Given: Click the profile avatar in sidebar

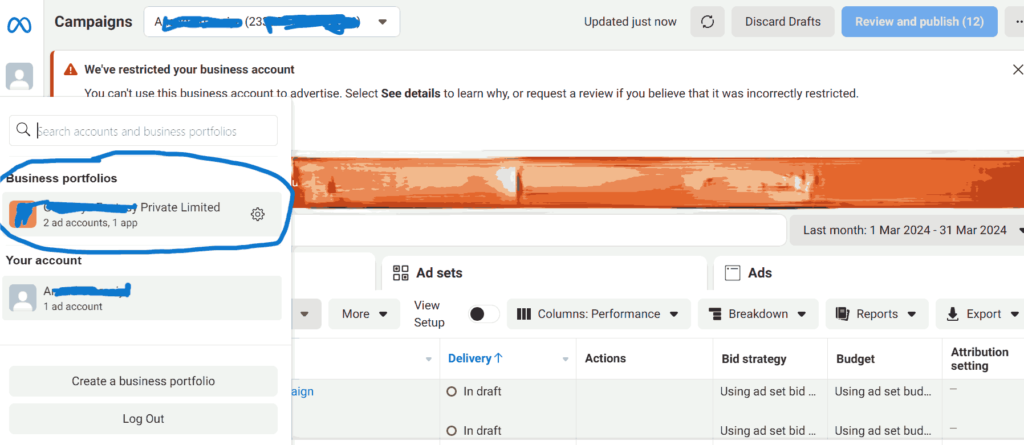Looking at the screenshot, I should [19, 77].
